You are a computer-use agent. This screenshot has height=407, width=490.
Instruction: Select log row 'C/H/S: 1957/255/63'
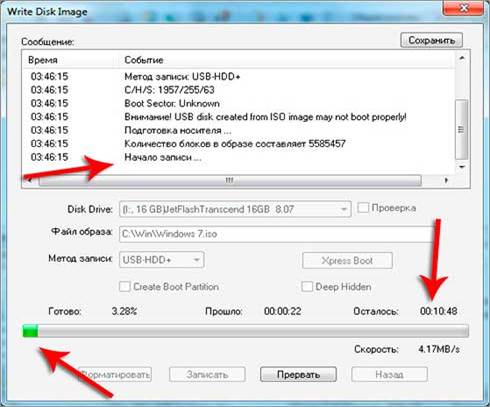[x=238, y=90]
